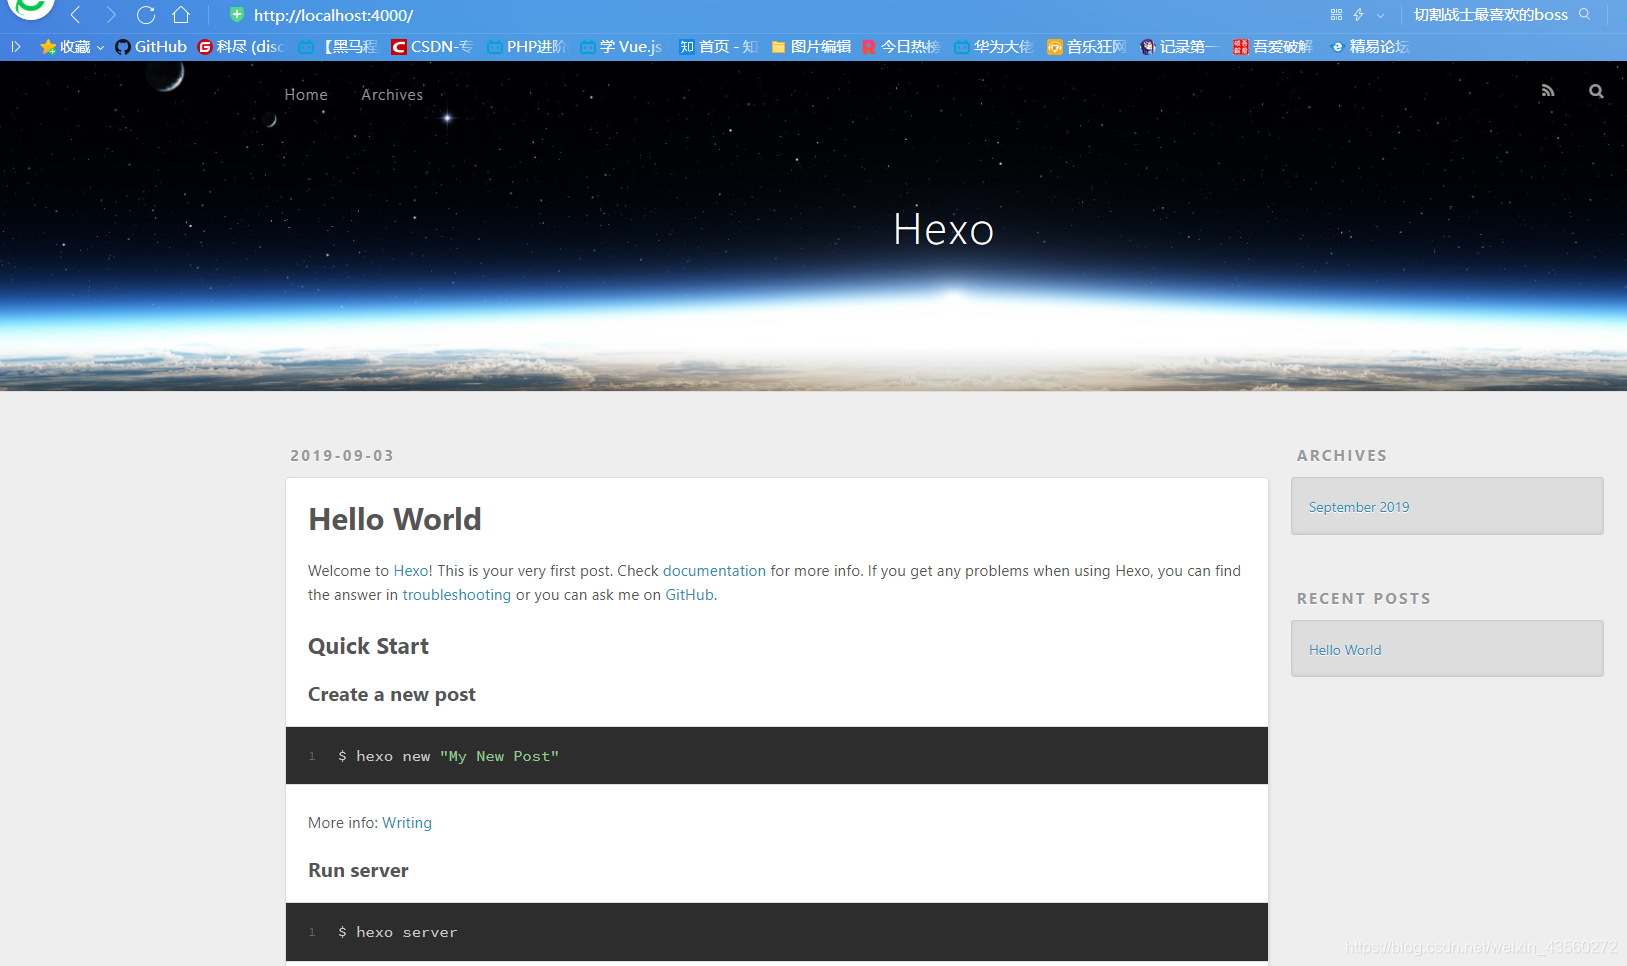Click the Create a new post heading
Image resolution: width=1627 pixels, height=966 pixels.
(392, 694)
